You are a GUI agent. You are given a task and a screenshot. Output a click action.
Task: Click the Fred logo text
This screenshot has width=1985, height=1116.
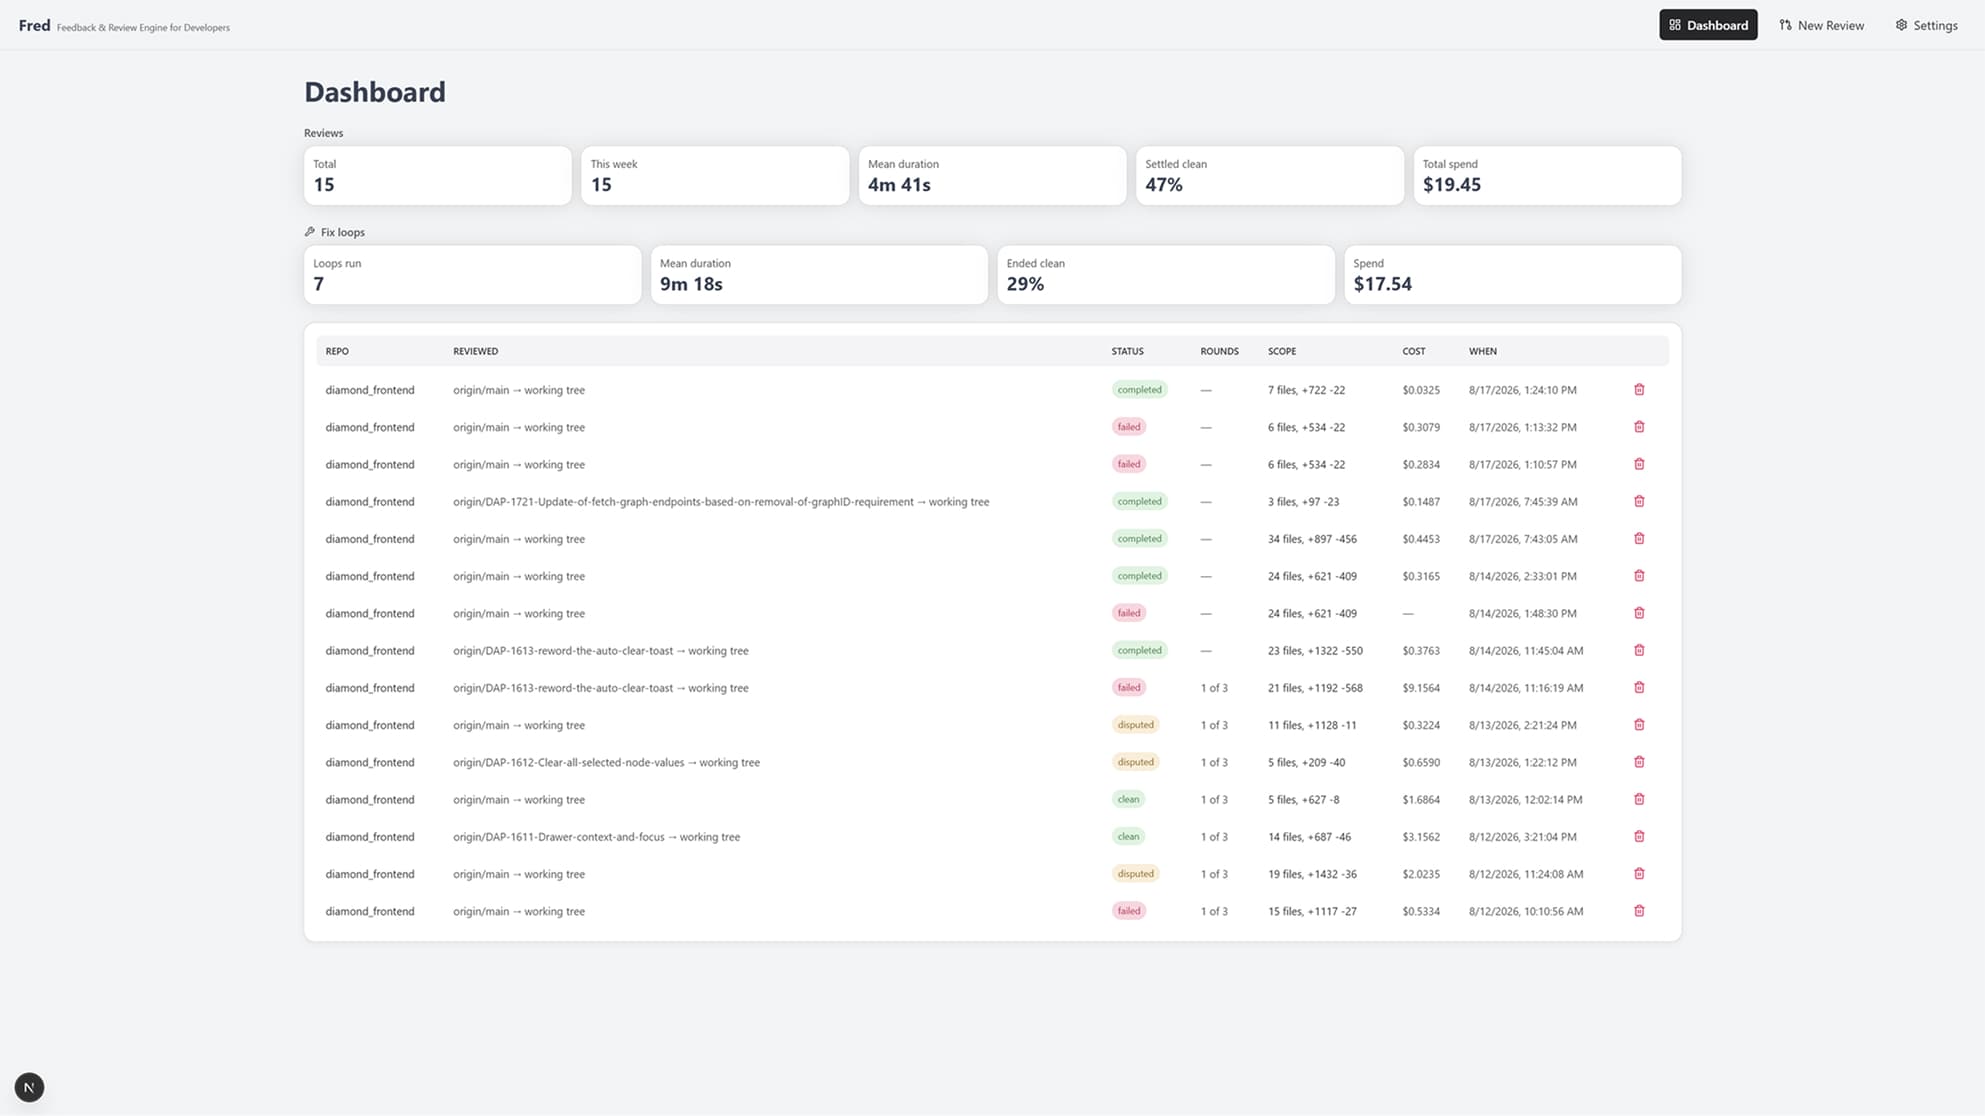tap(34, 25)
